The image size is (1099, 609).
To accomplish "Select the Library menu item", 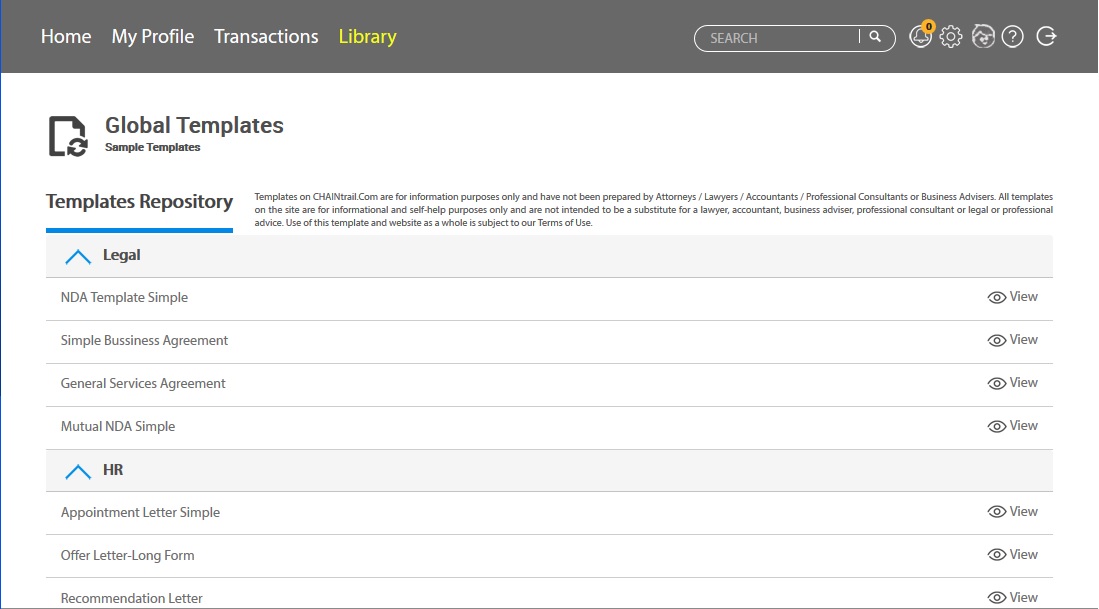I will [367, 37].
